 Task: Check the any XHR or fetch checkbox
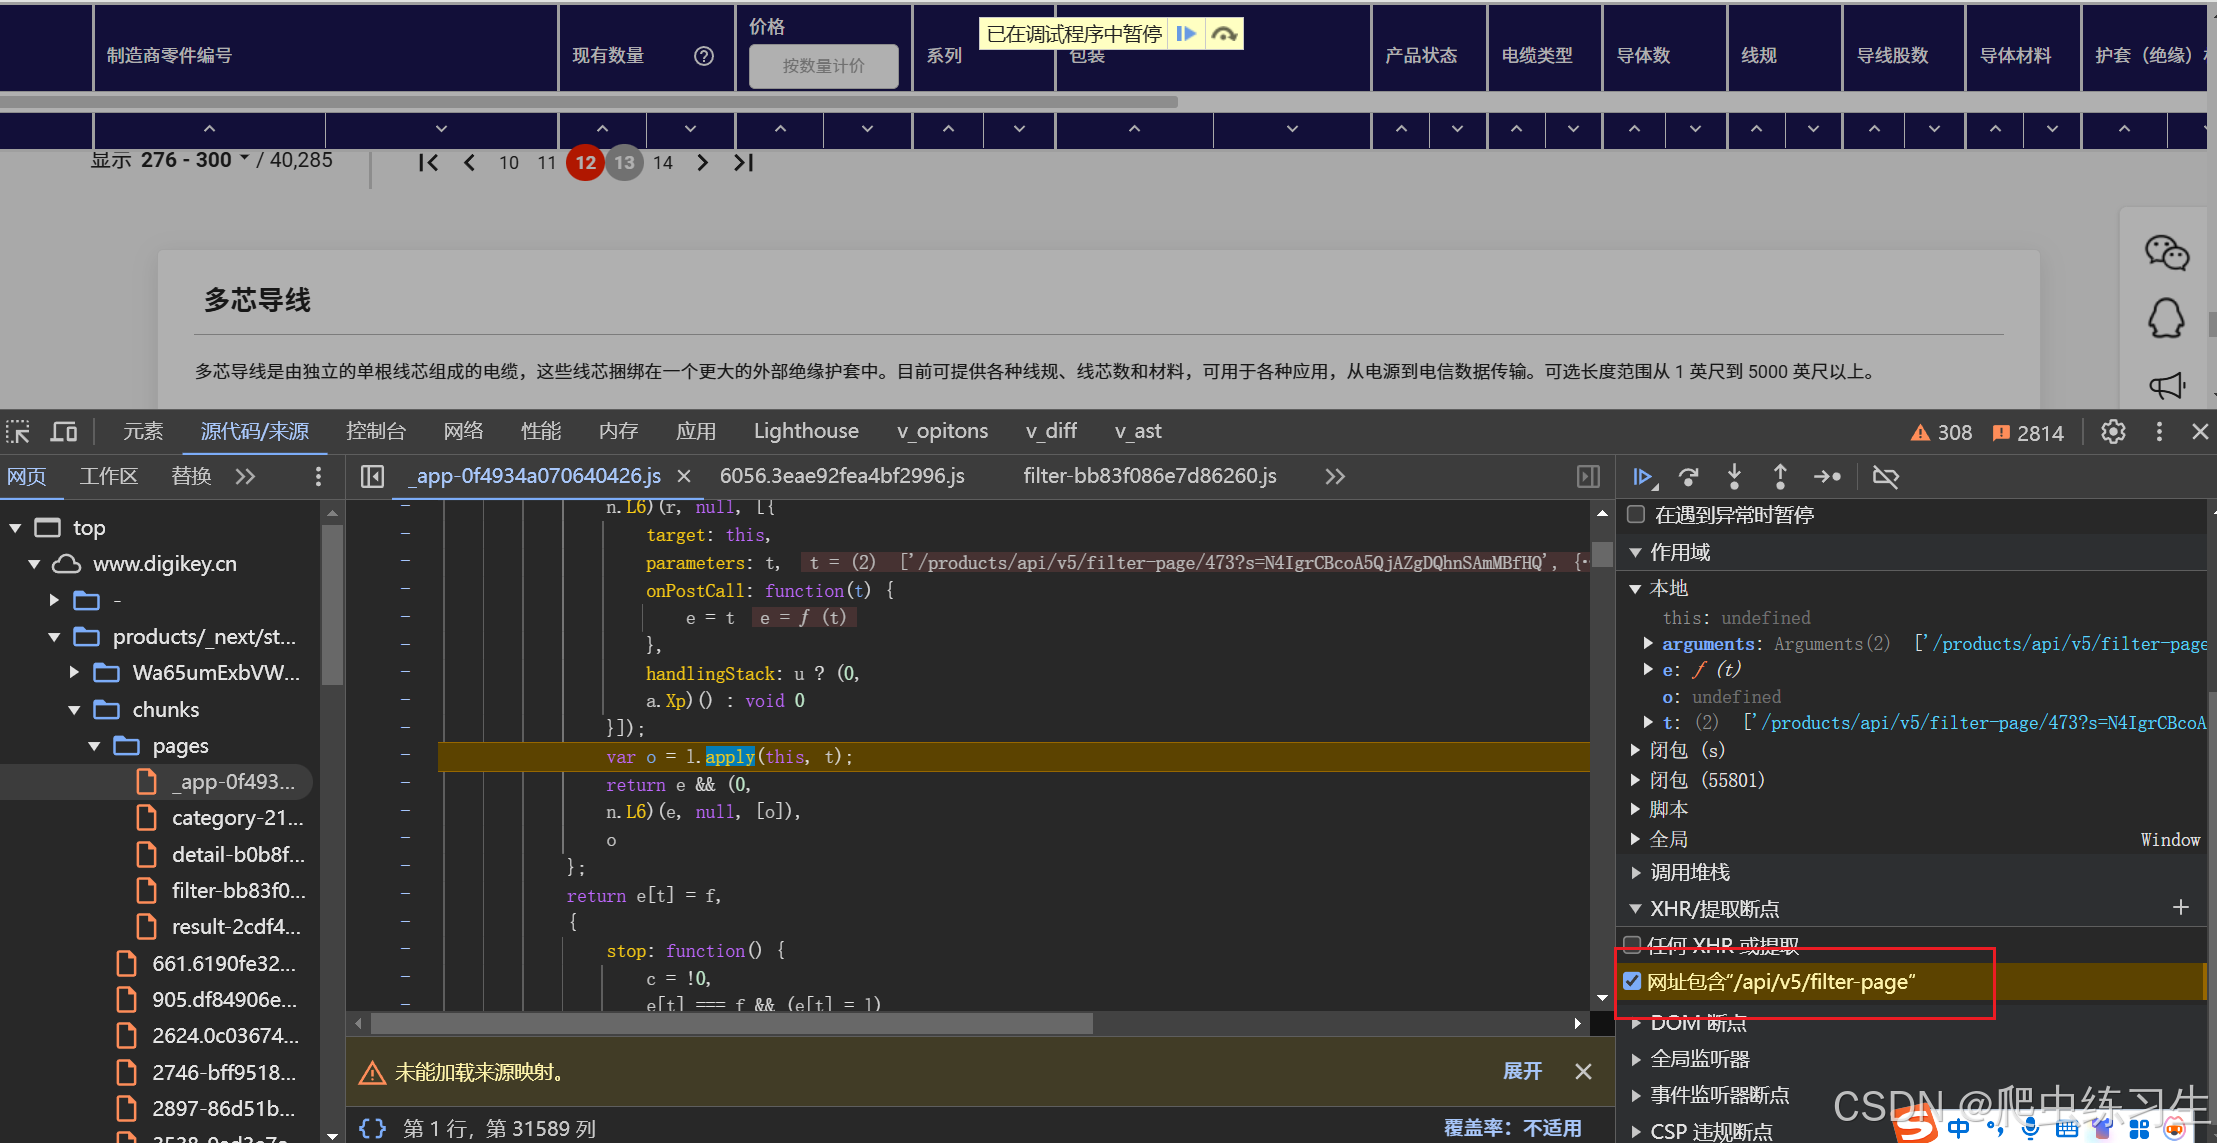click(x=1633, y=944)
